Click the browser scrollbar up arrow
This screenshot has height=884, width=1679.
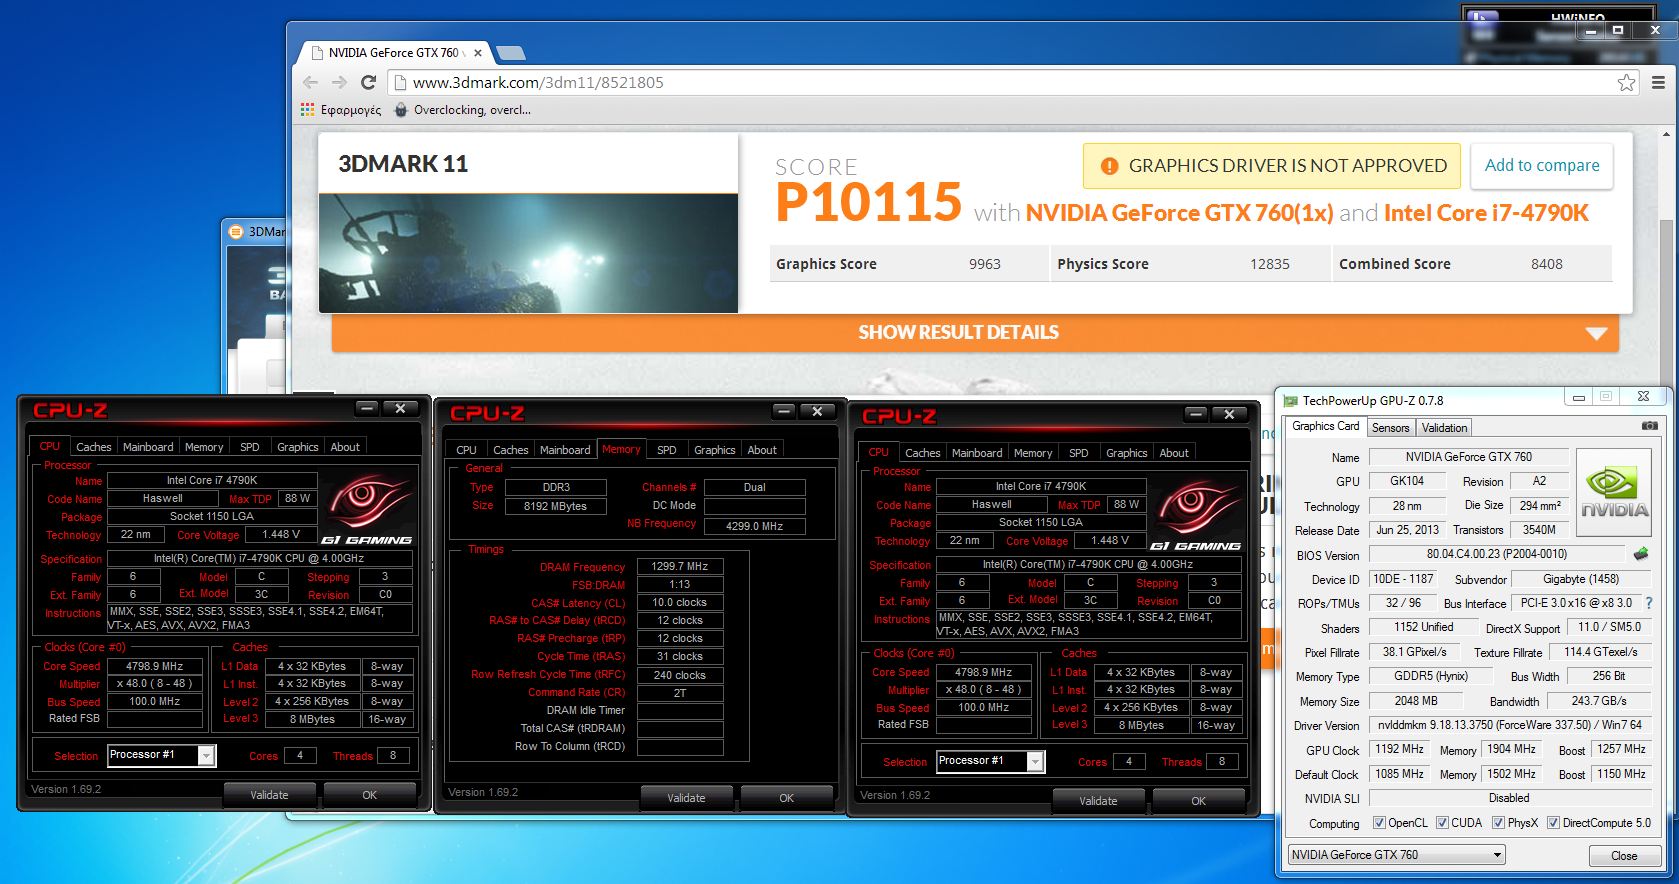pos(1665,133)
